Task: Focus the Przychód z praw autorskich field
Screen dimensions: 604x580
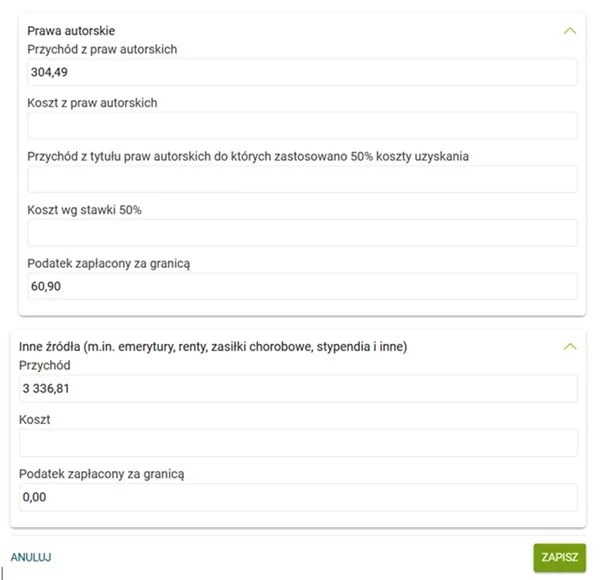Action: [302, 72]
